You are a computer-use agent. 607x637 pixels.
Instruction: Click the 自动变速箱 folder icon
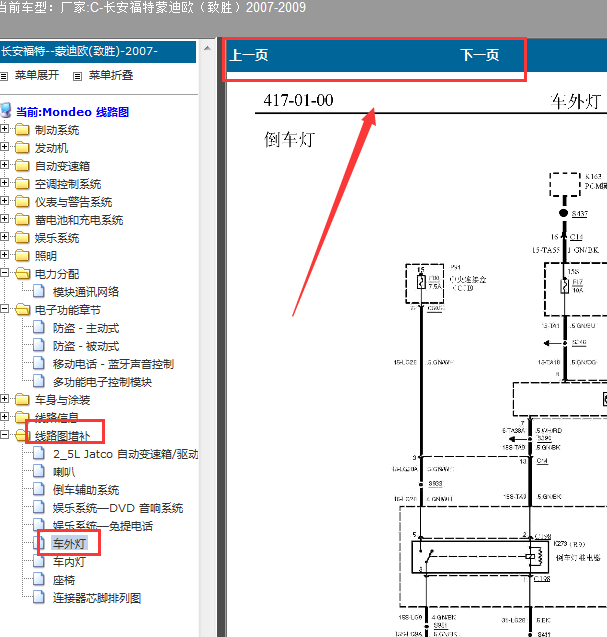click(22, 165)
